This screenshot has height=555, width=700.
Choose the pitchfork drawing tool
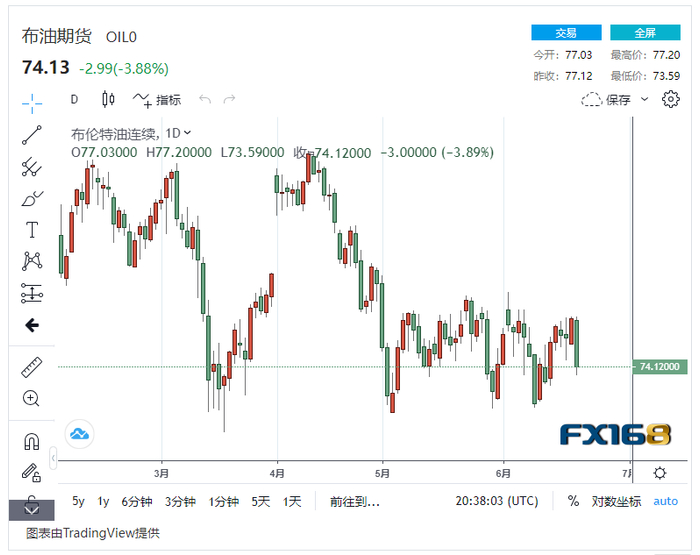click(32, 167)
